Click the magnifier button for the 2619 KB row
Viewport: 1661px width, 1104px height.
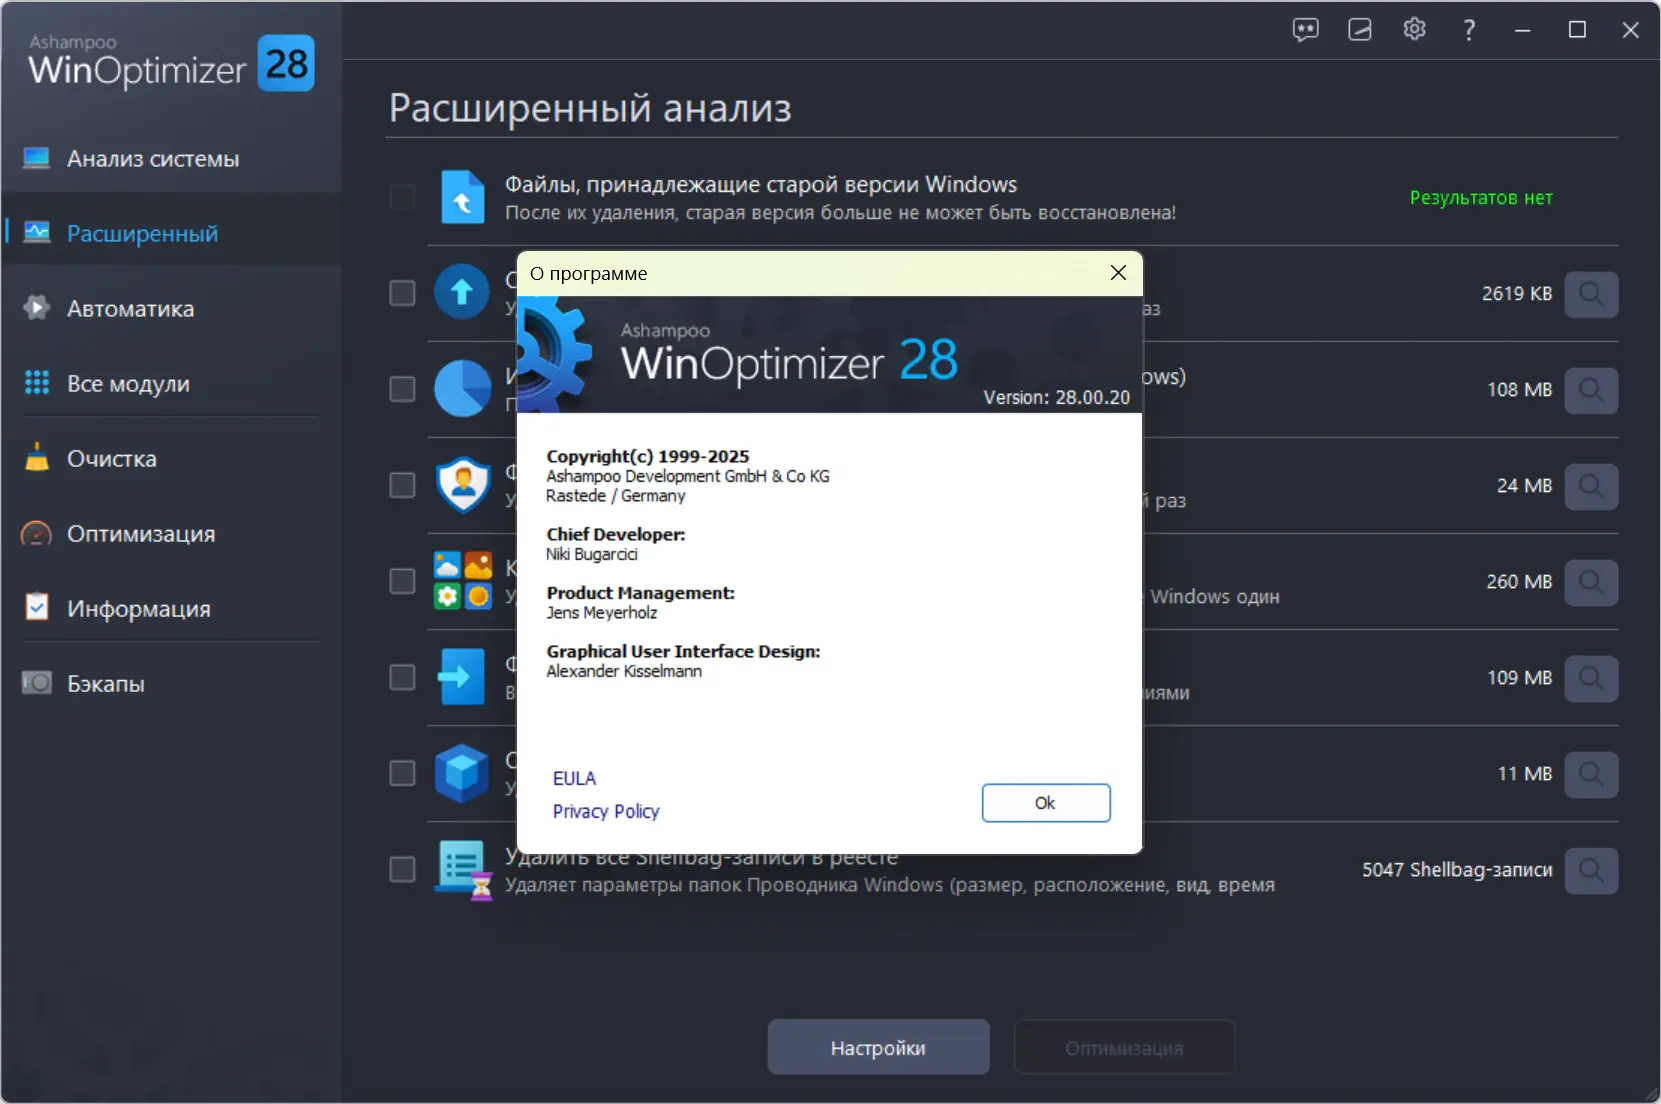pyautogui.click(x=1591, y=294)
